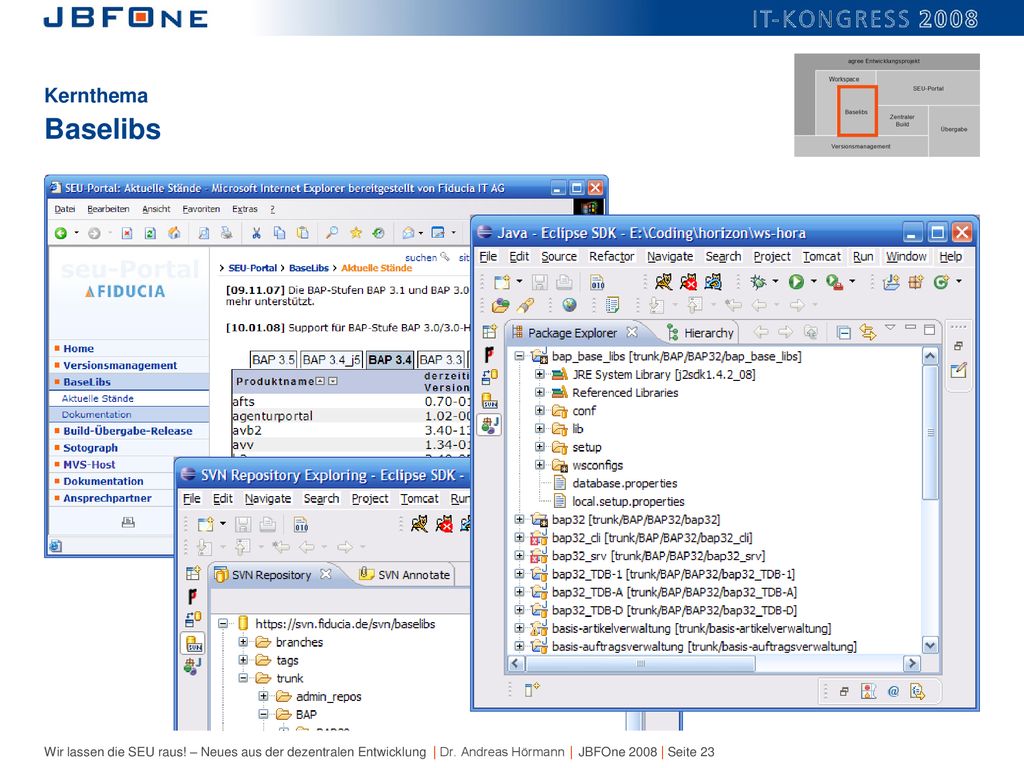Viewport: 1024px width, 768px height.
Task: Open the Sotograph navigation link
Action: [x=91, y=448]
